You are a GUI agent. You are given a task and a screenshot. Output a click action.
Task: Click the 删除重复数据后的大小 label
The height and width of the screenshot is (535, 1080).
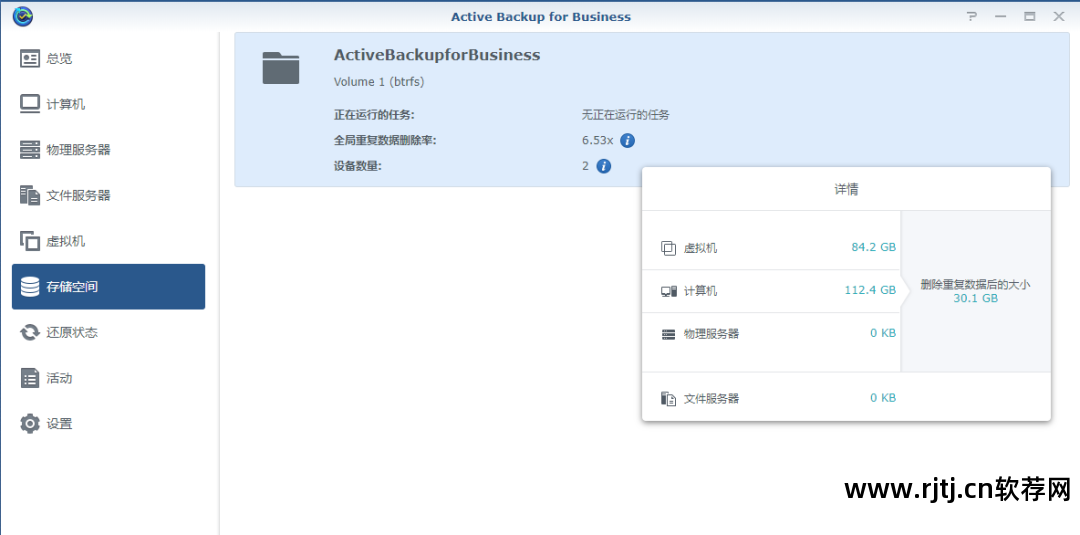click(x=975, y=284)
